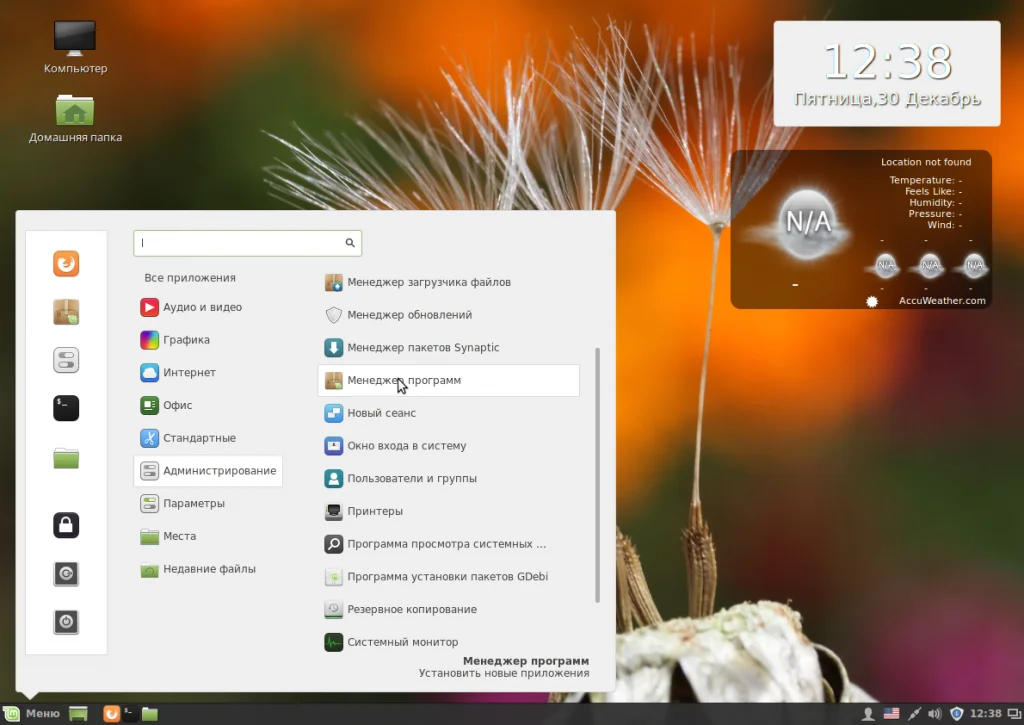Click the AccuWeather.com link in weather widget
This screenshot has height=725, width=1024.
point(941,300)
